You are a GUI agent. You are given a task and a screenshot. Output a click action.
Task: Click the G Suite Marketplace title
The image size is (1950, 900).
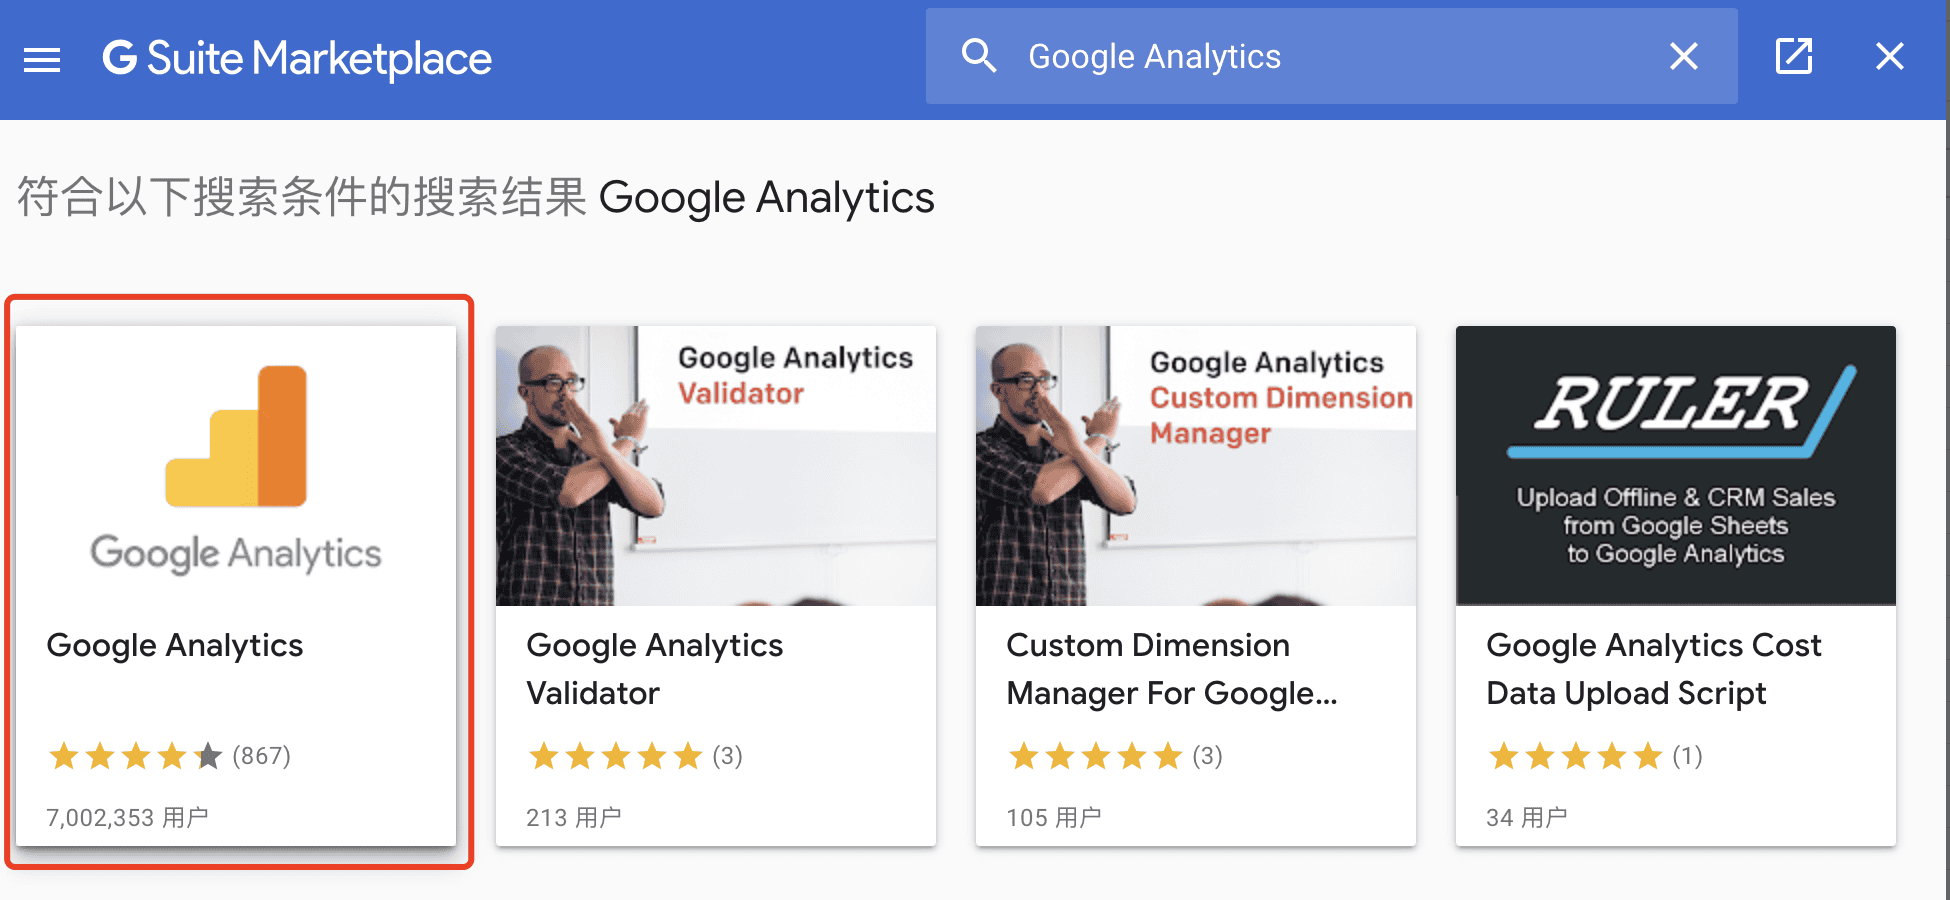297,59
